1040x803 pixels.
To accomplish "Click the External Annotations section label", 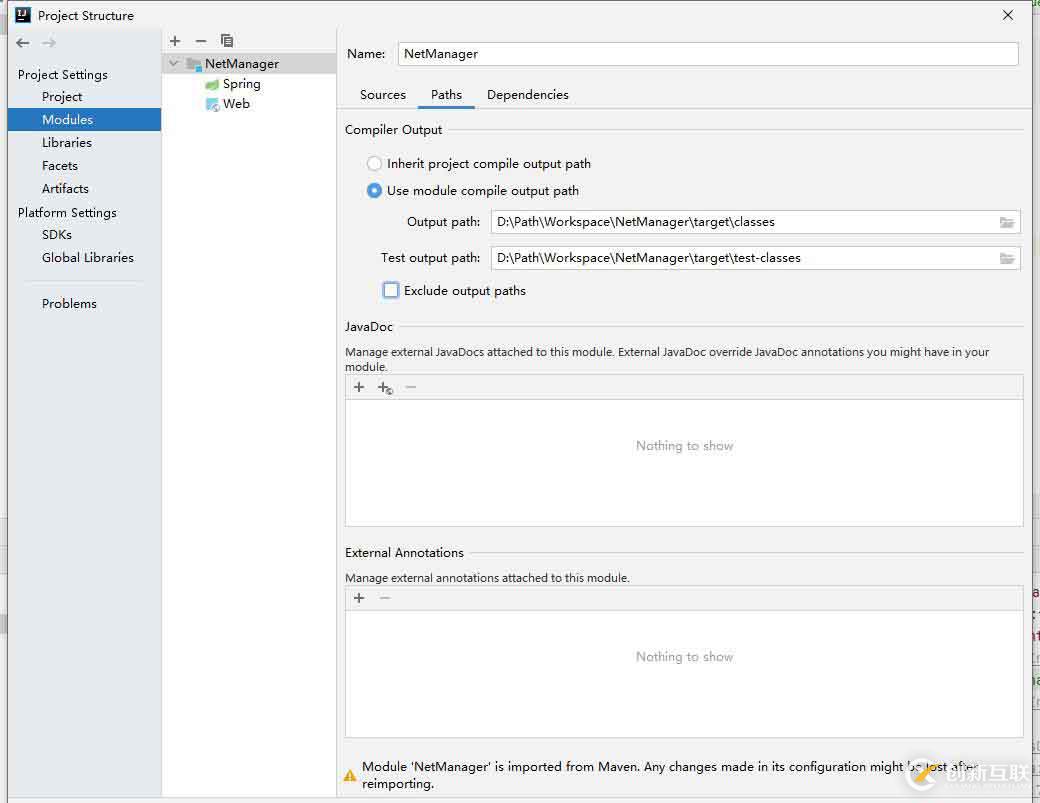I will (404, 553).
